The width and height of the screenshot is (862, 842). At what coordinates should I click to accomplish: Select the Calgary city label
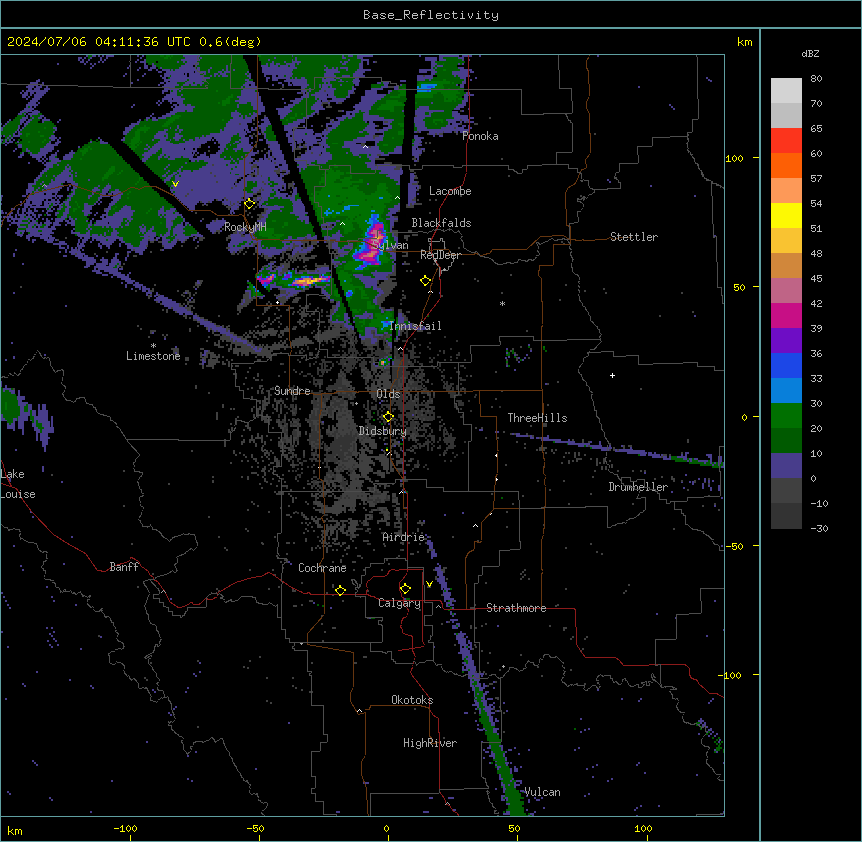pyautogui.click(x=400, y=603)
